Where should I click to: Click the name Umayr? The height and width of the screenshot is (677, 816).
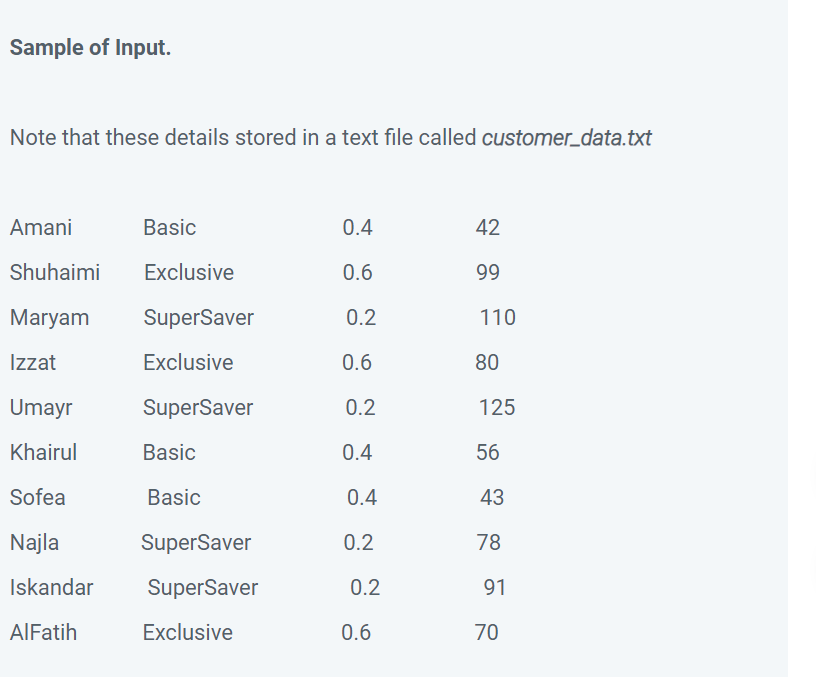pyautogui.click(x=41, y=408)
